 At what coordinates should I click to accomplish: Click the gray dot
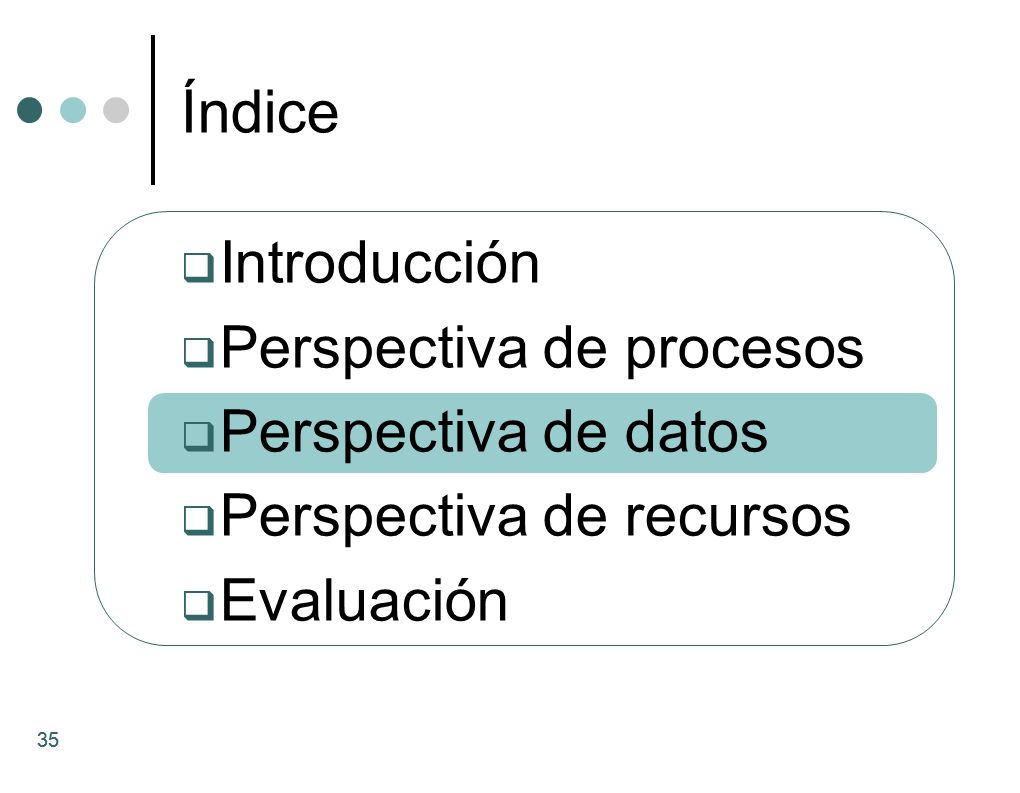pyautogui.click(x=116, y=110)
